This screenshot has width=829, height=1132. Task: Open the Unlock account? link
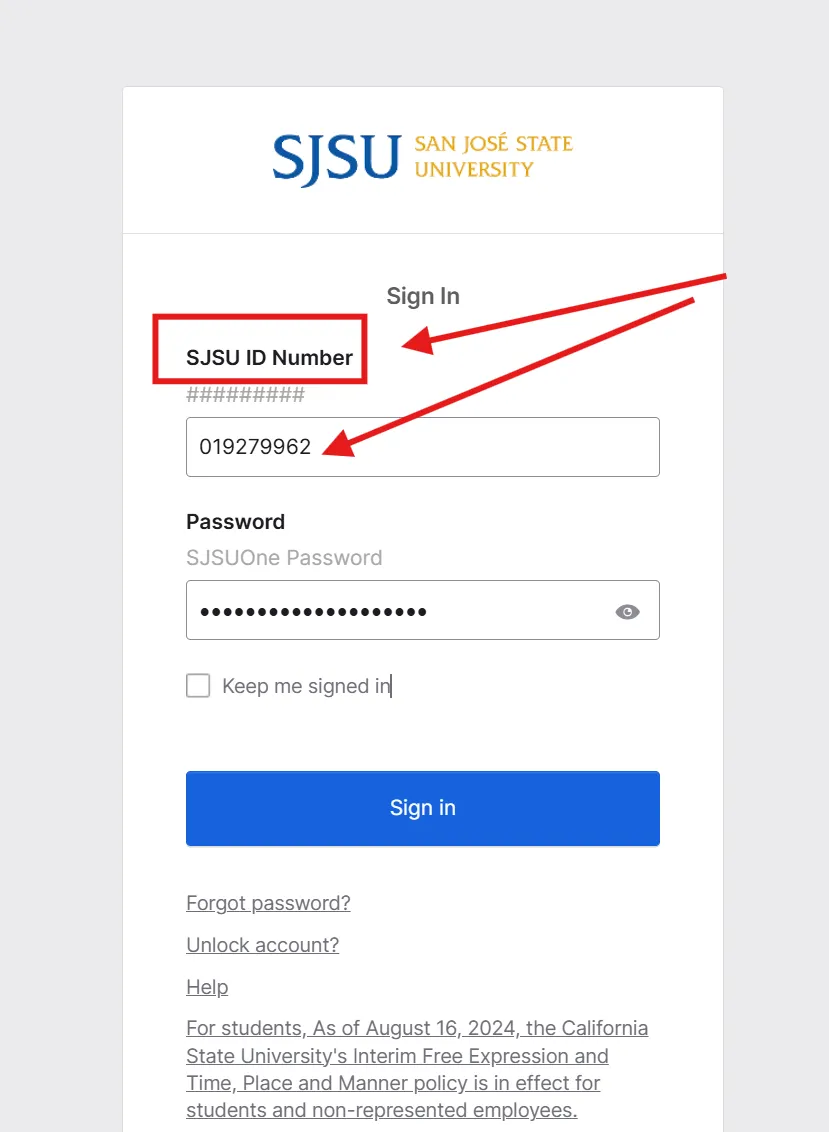(262, 945)
